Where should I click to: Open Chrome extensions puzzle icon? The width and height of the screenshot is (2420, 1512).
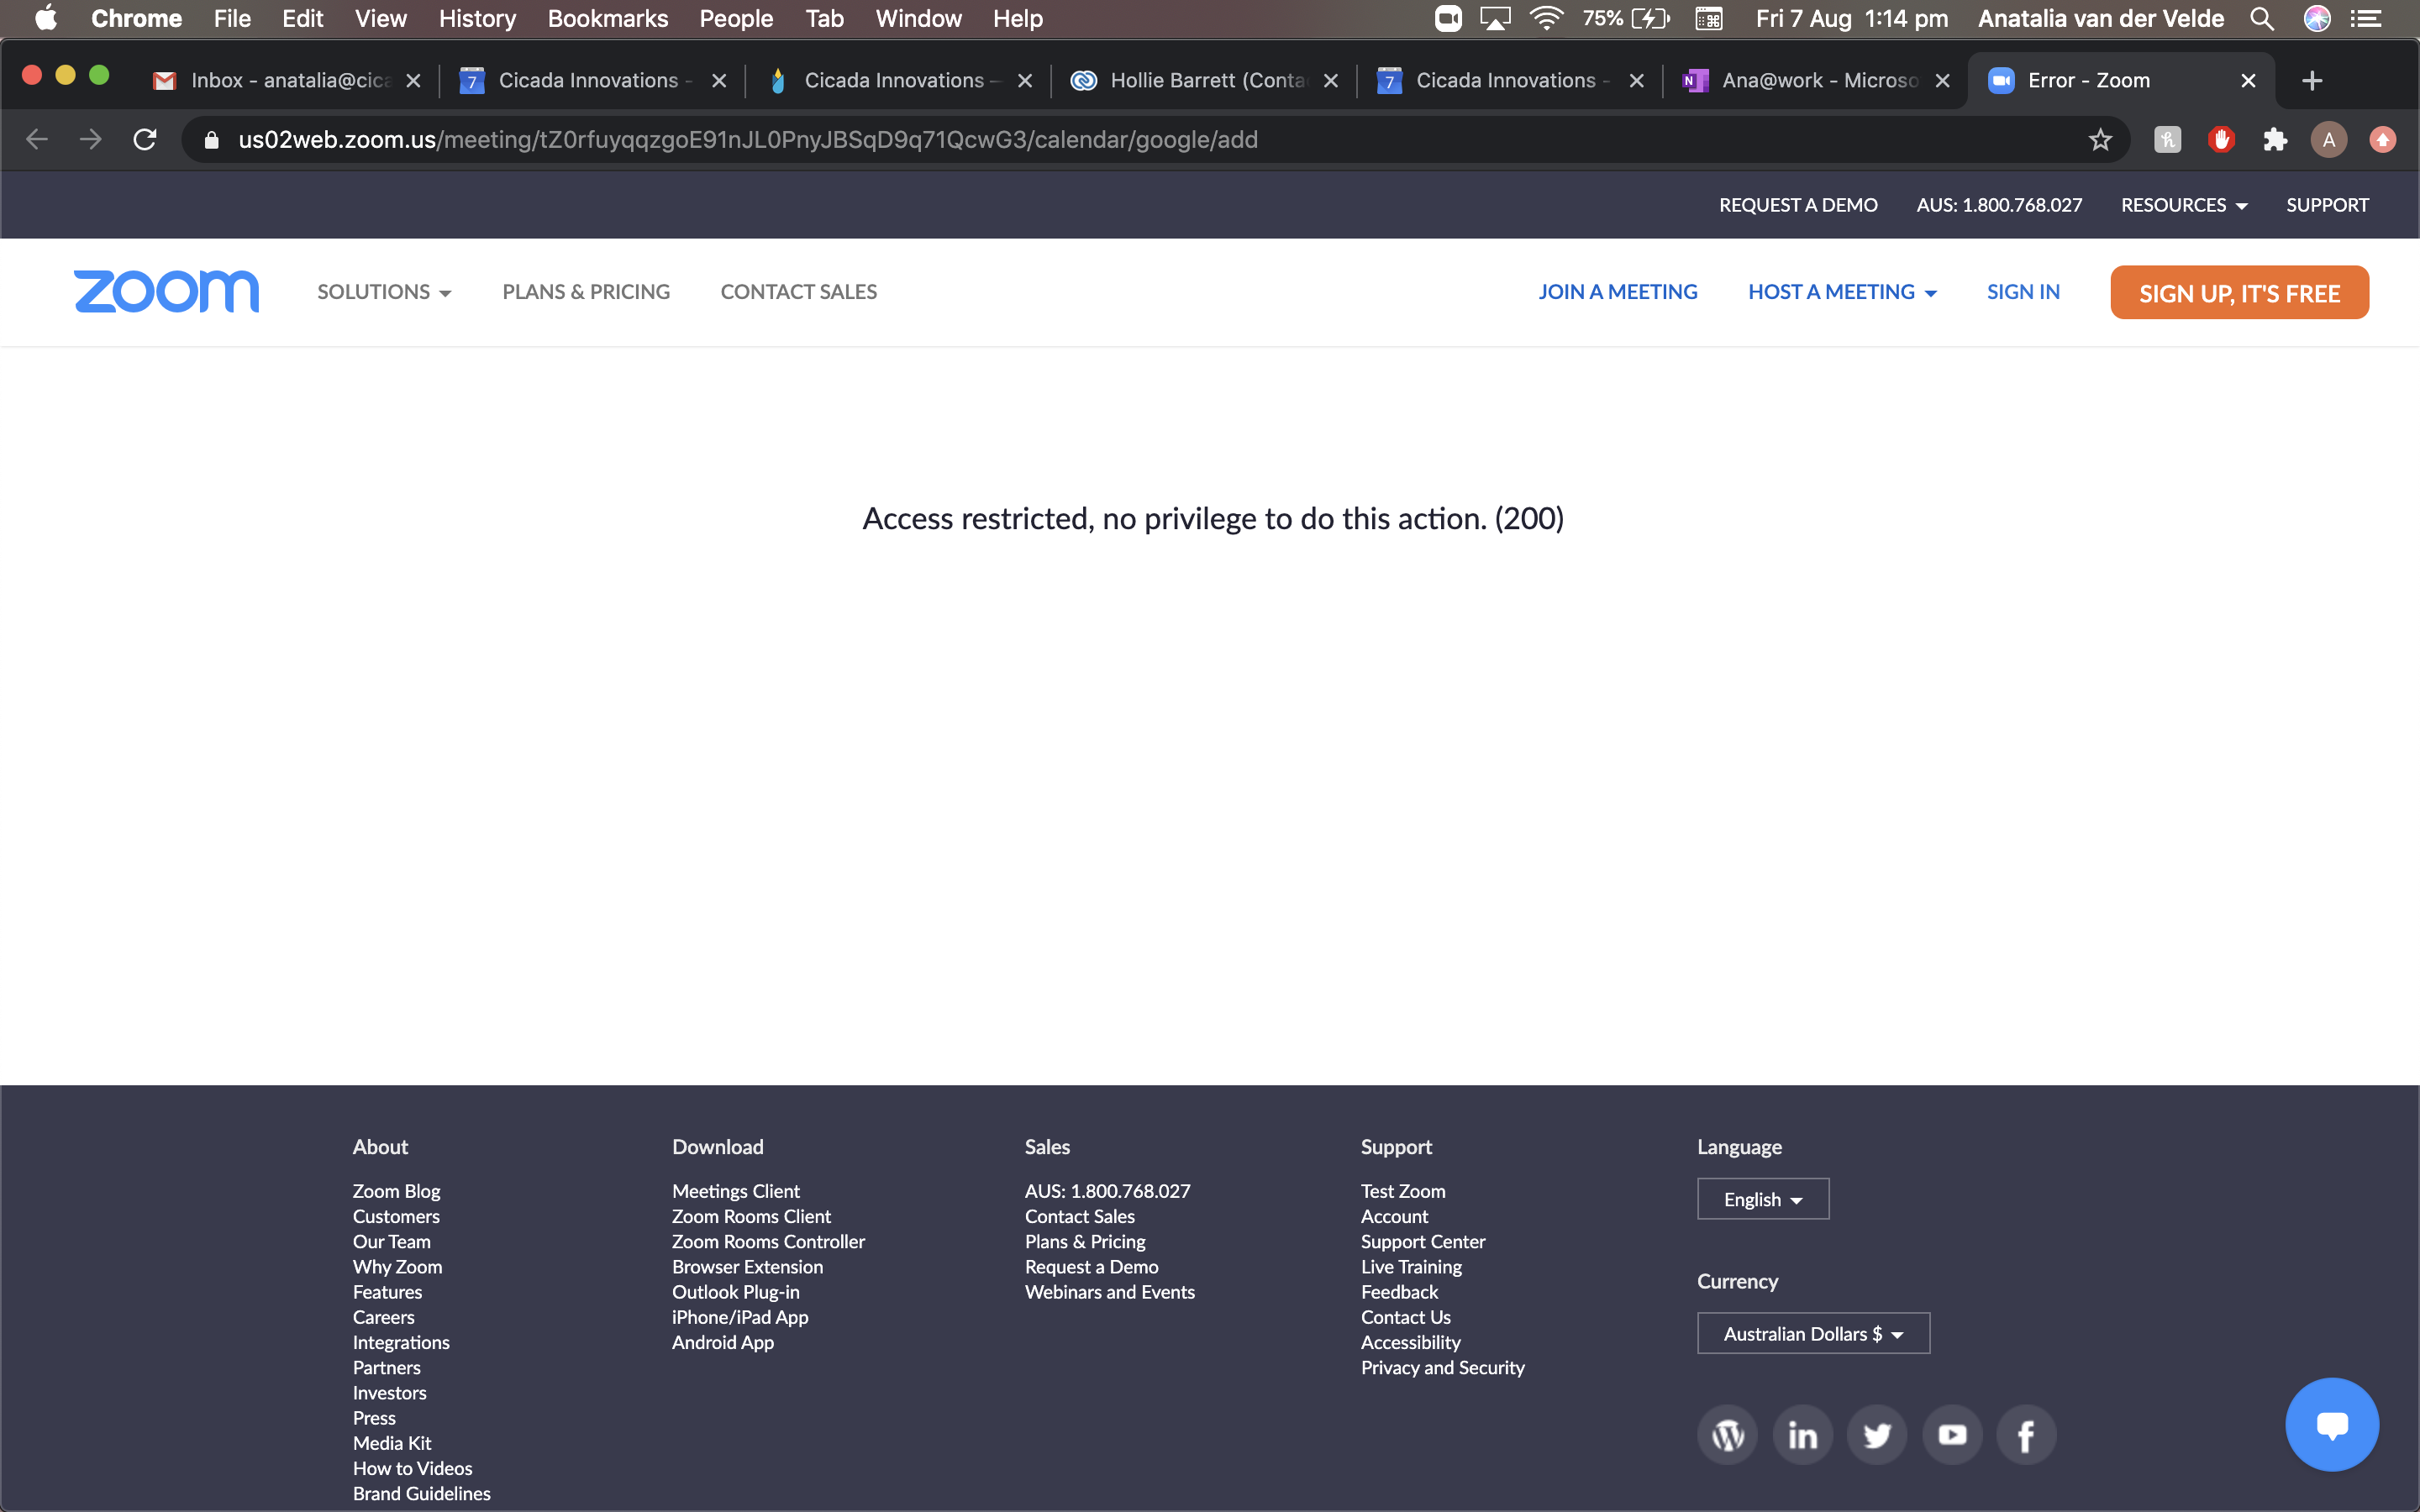coord(2275,140)
